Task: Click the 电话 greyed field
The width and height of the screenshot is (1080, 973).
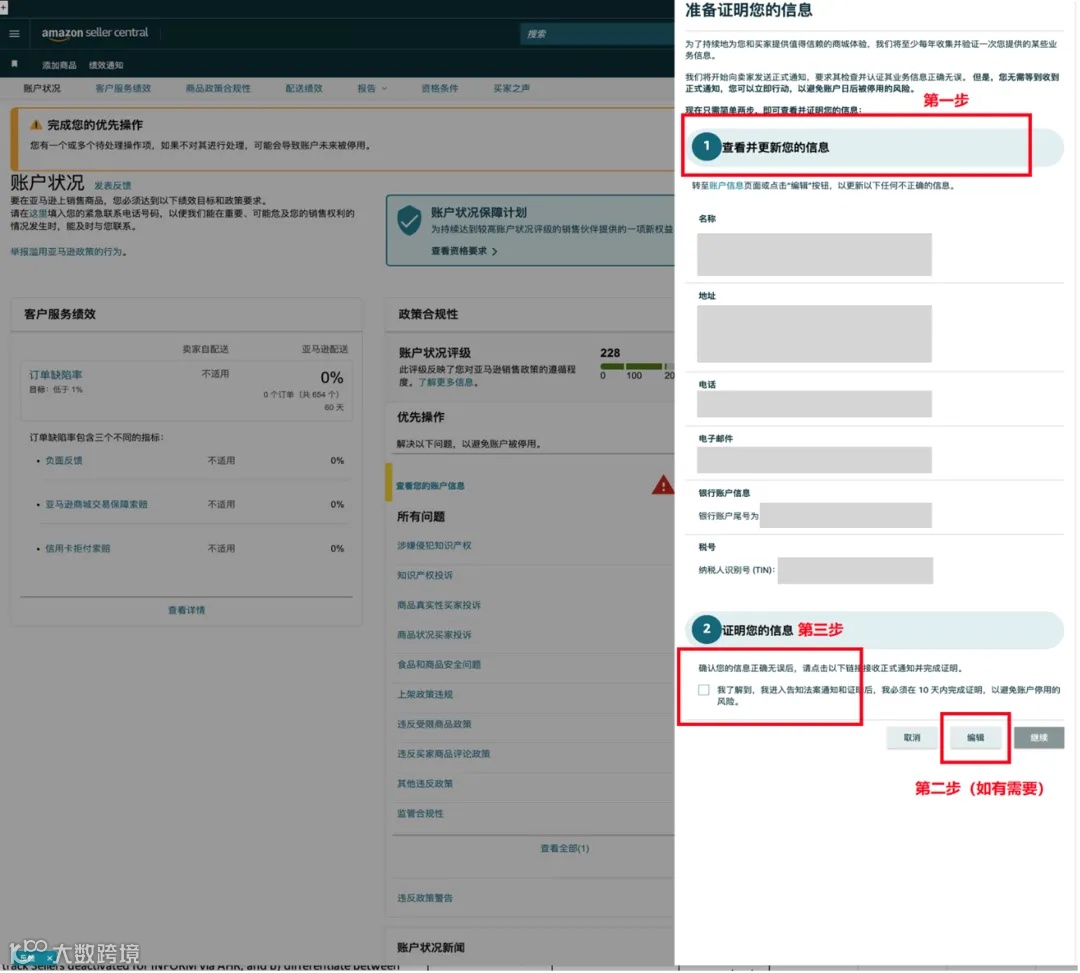Action: 814,404
